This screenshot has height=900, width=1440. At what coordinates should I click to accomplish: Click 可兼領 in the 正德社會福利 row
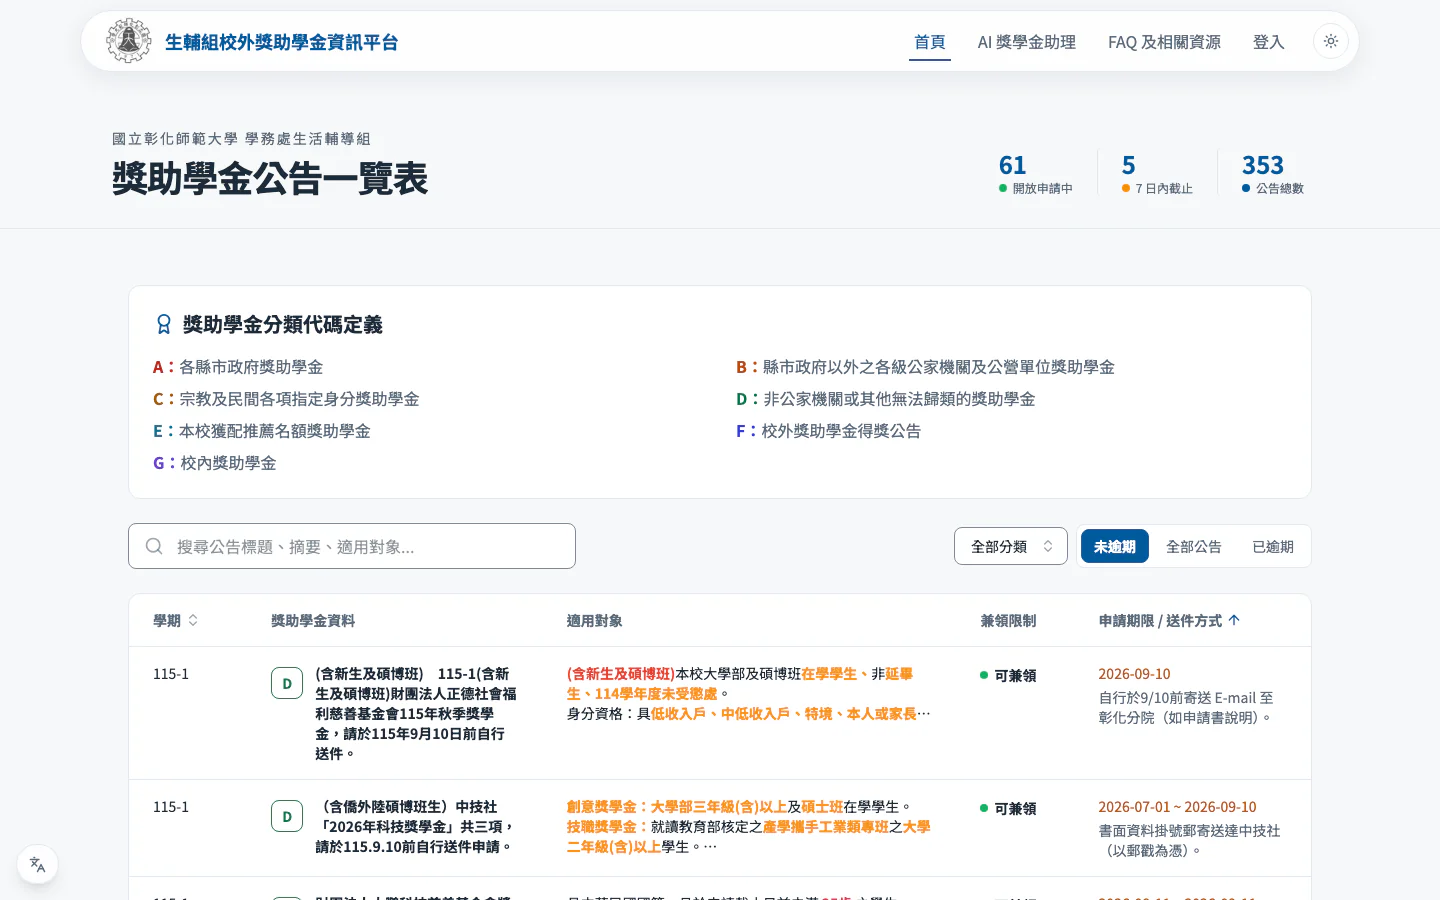coord(1008,676)
